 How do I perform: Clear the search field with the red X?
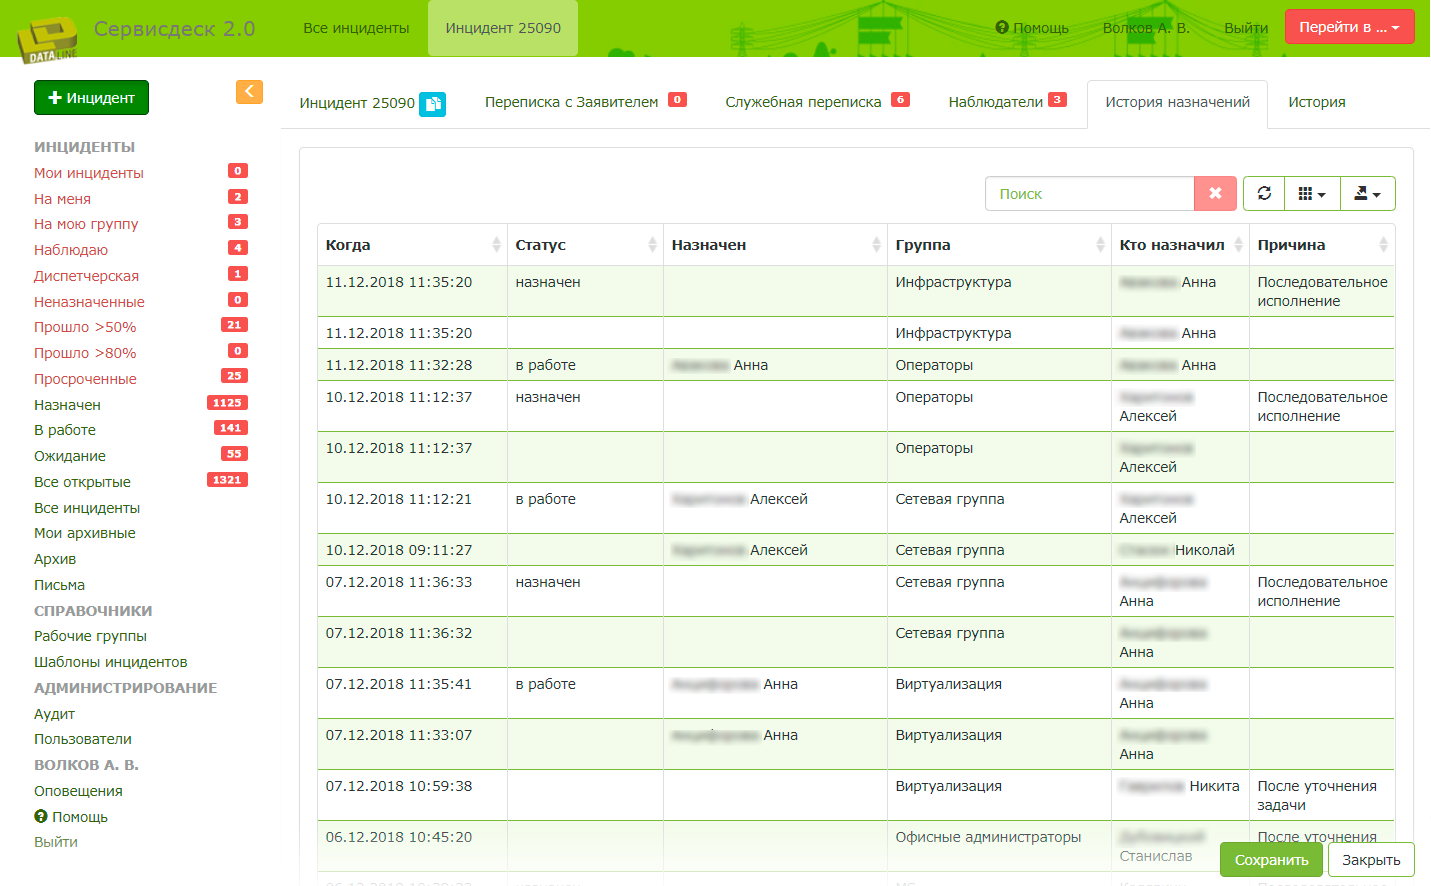(1214, 193)
